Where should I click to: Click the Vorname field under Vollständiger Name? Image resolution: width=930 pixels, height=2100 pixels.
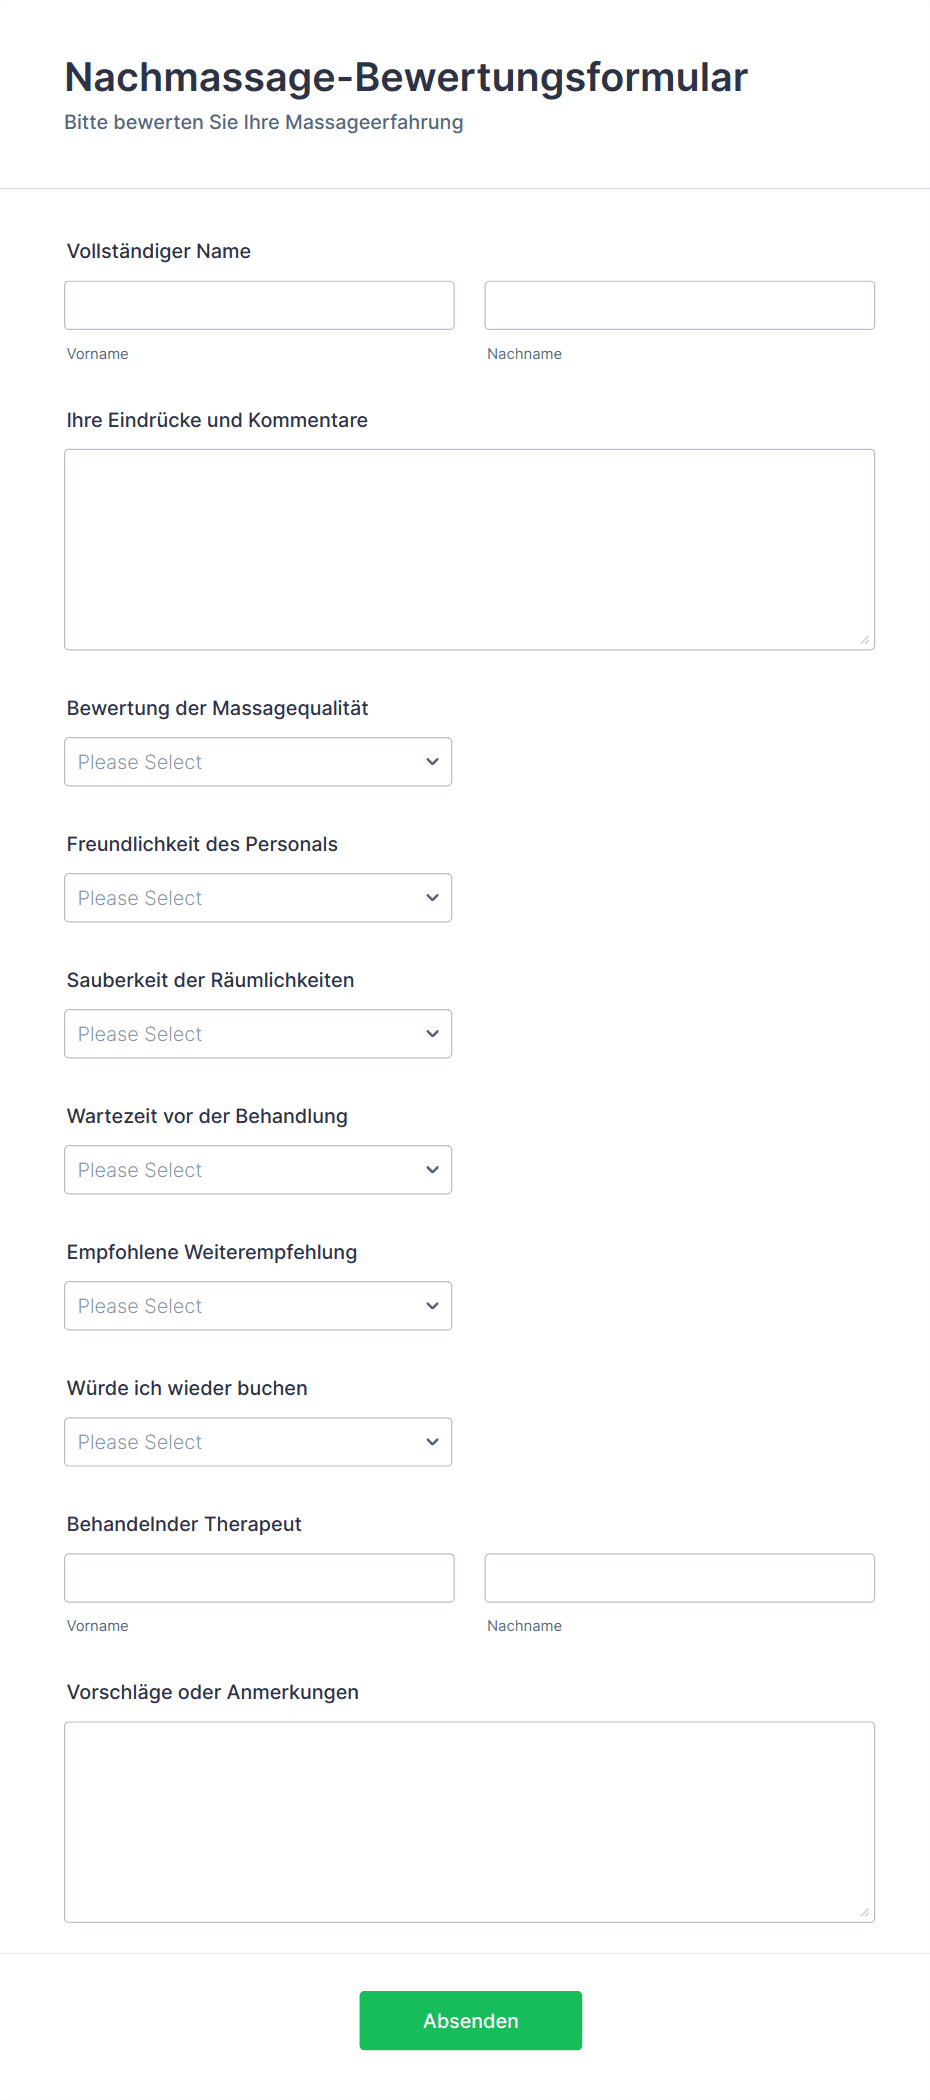[x=259, y=306]
